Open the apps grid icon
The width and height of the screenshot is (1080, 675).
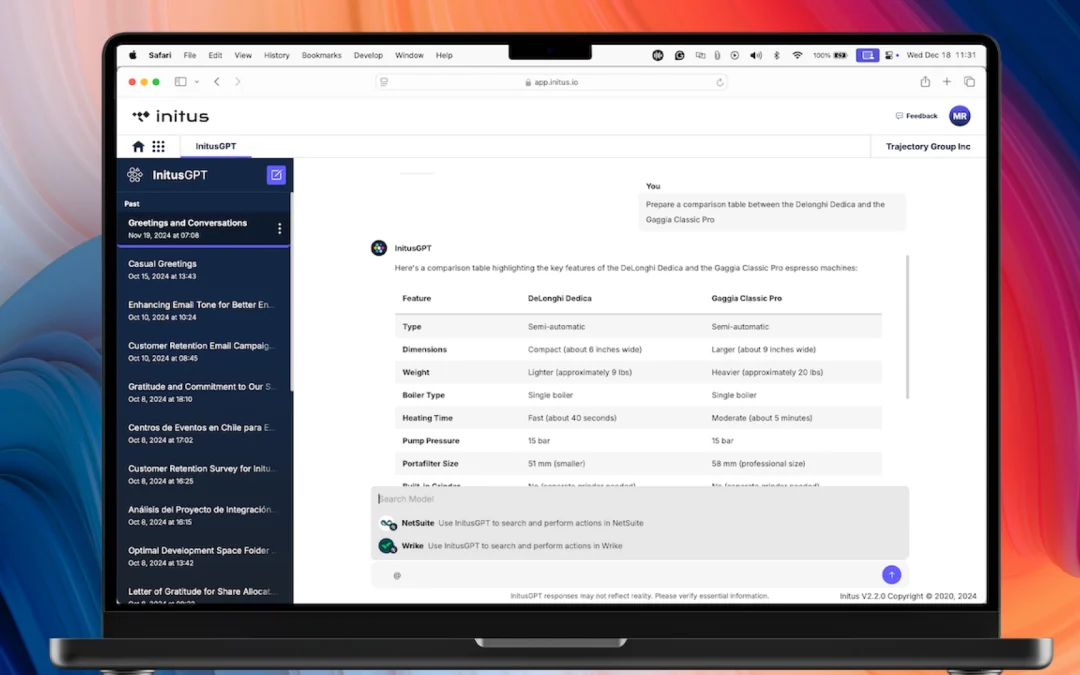click(158, 146)
